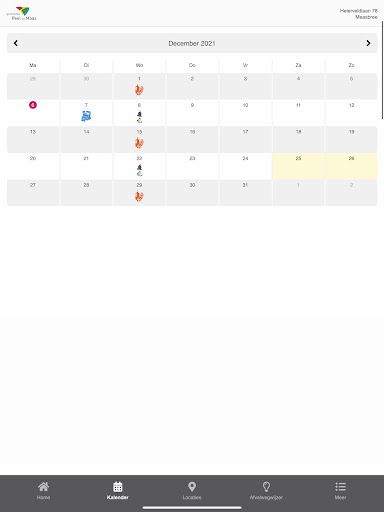Tap the orange waste icon on December 1
This screenshot has height=512, width=384.
click(x=139, y=90)
